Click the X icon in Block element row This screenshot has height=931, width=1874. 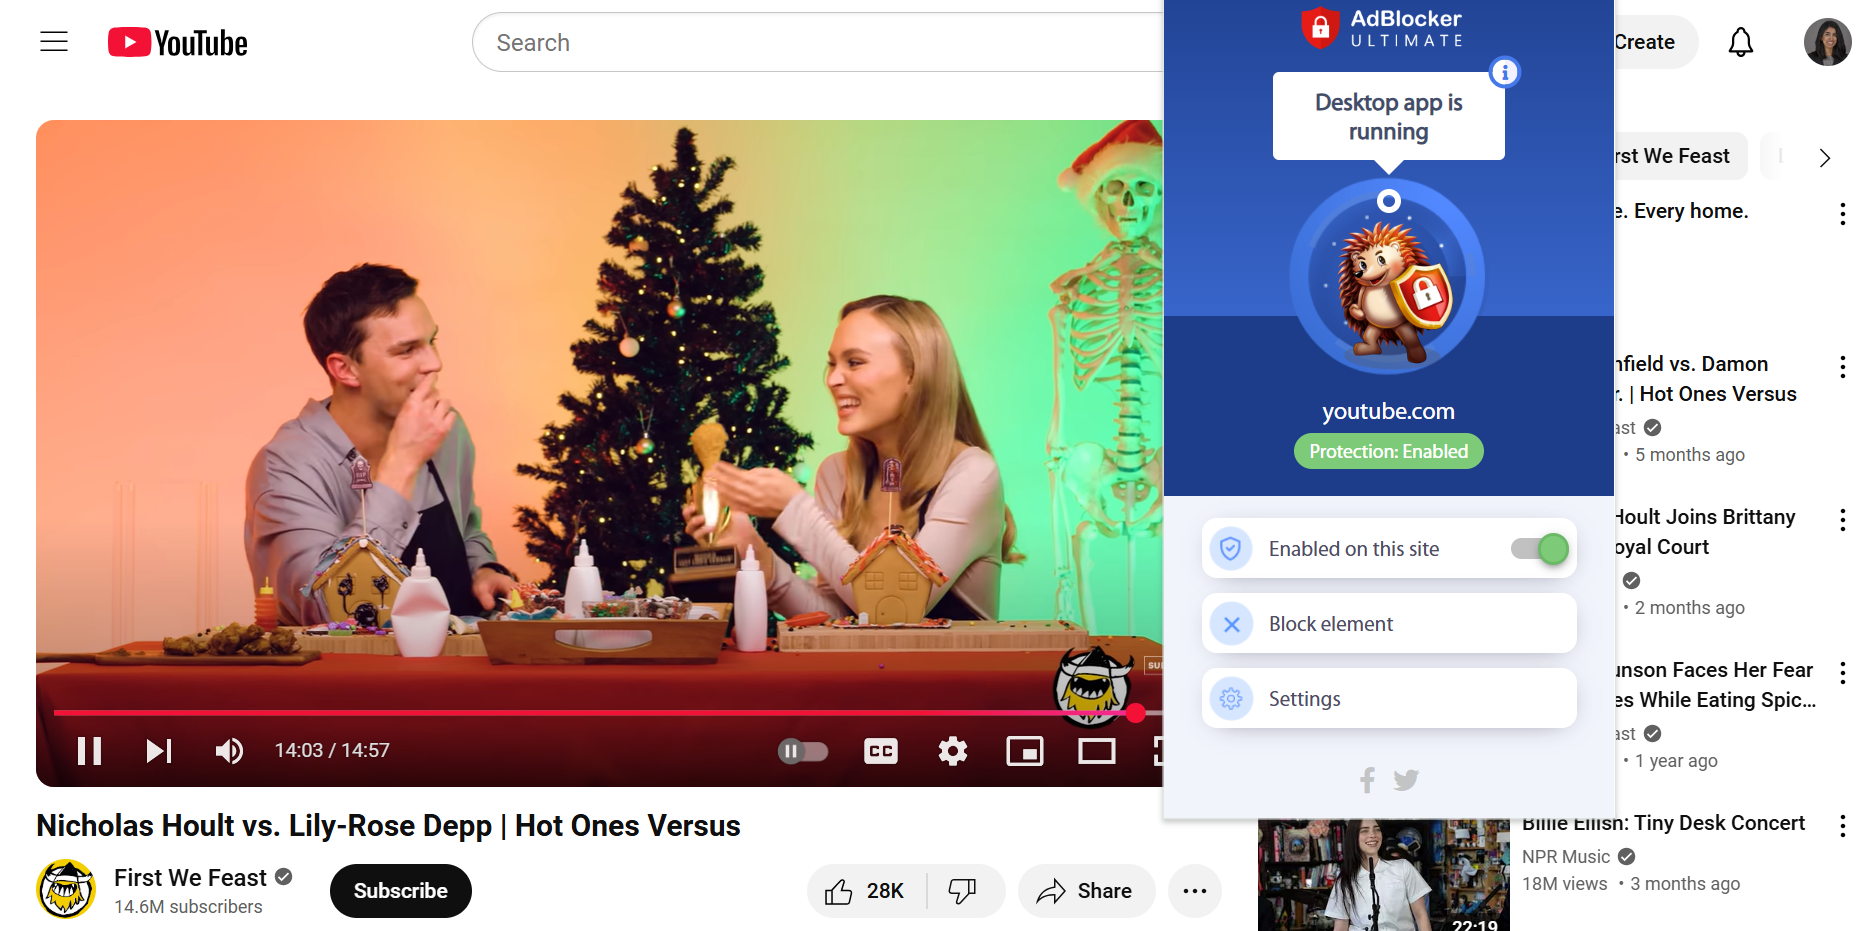click(x=1231, y=623)
